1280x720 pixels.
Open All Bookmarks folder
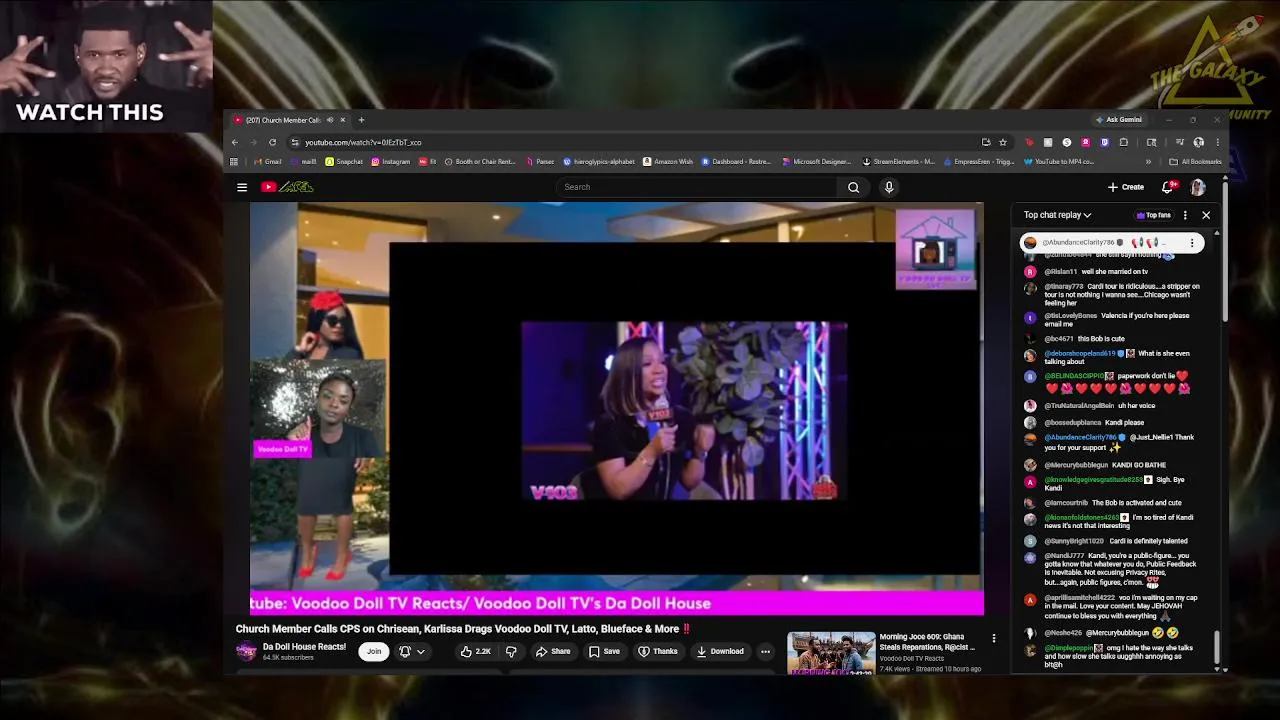point(1195,161)
